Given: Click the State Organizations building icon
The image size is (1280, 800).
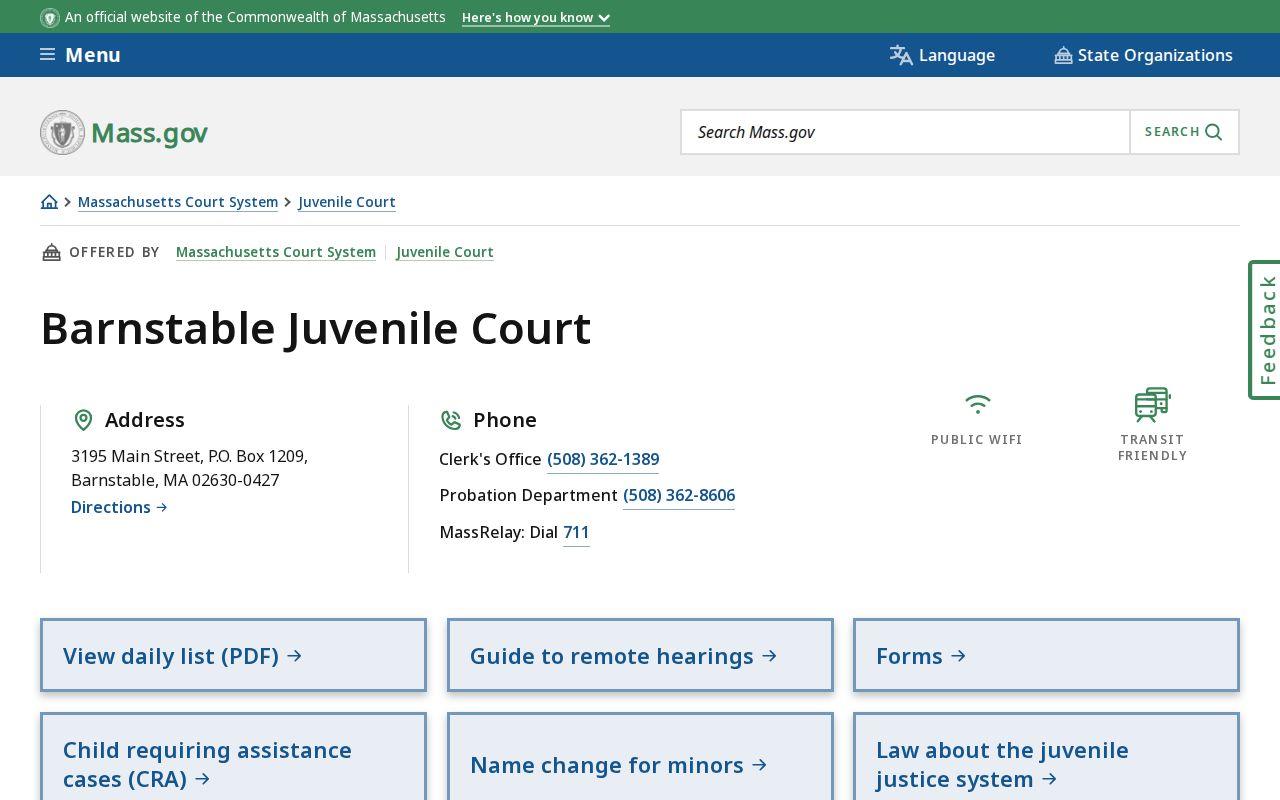Looking at the screenshot, I should pyautogui.click(x=1063, y=55).
